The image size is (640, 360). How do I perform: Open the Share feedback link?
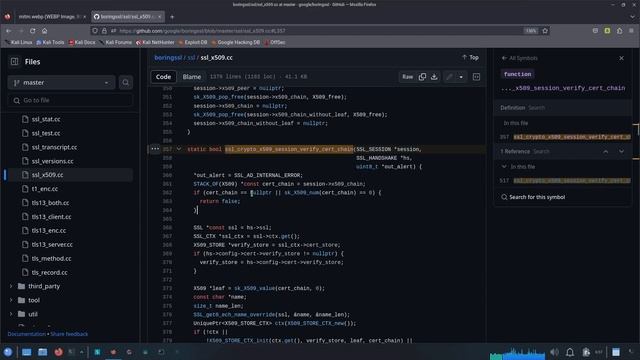tap(69, 334)
